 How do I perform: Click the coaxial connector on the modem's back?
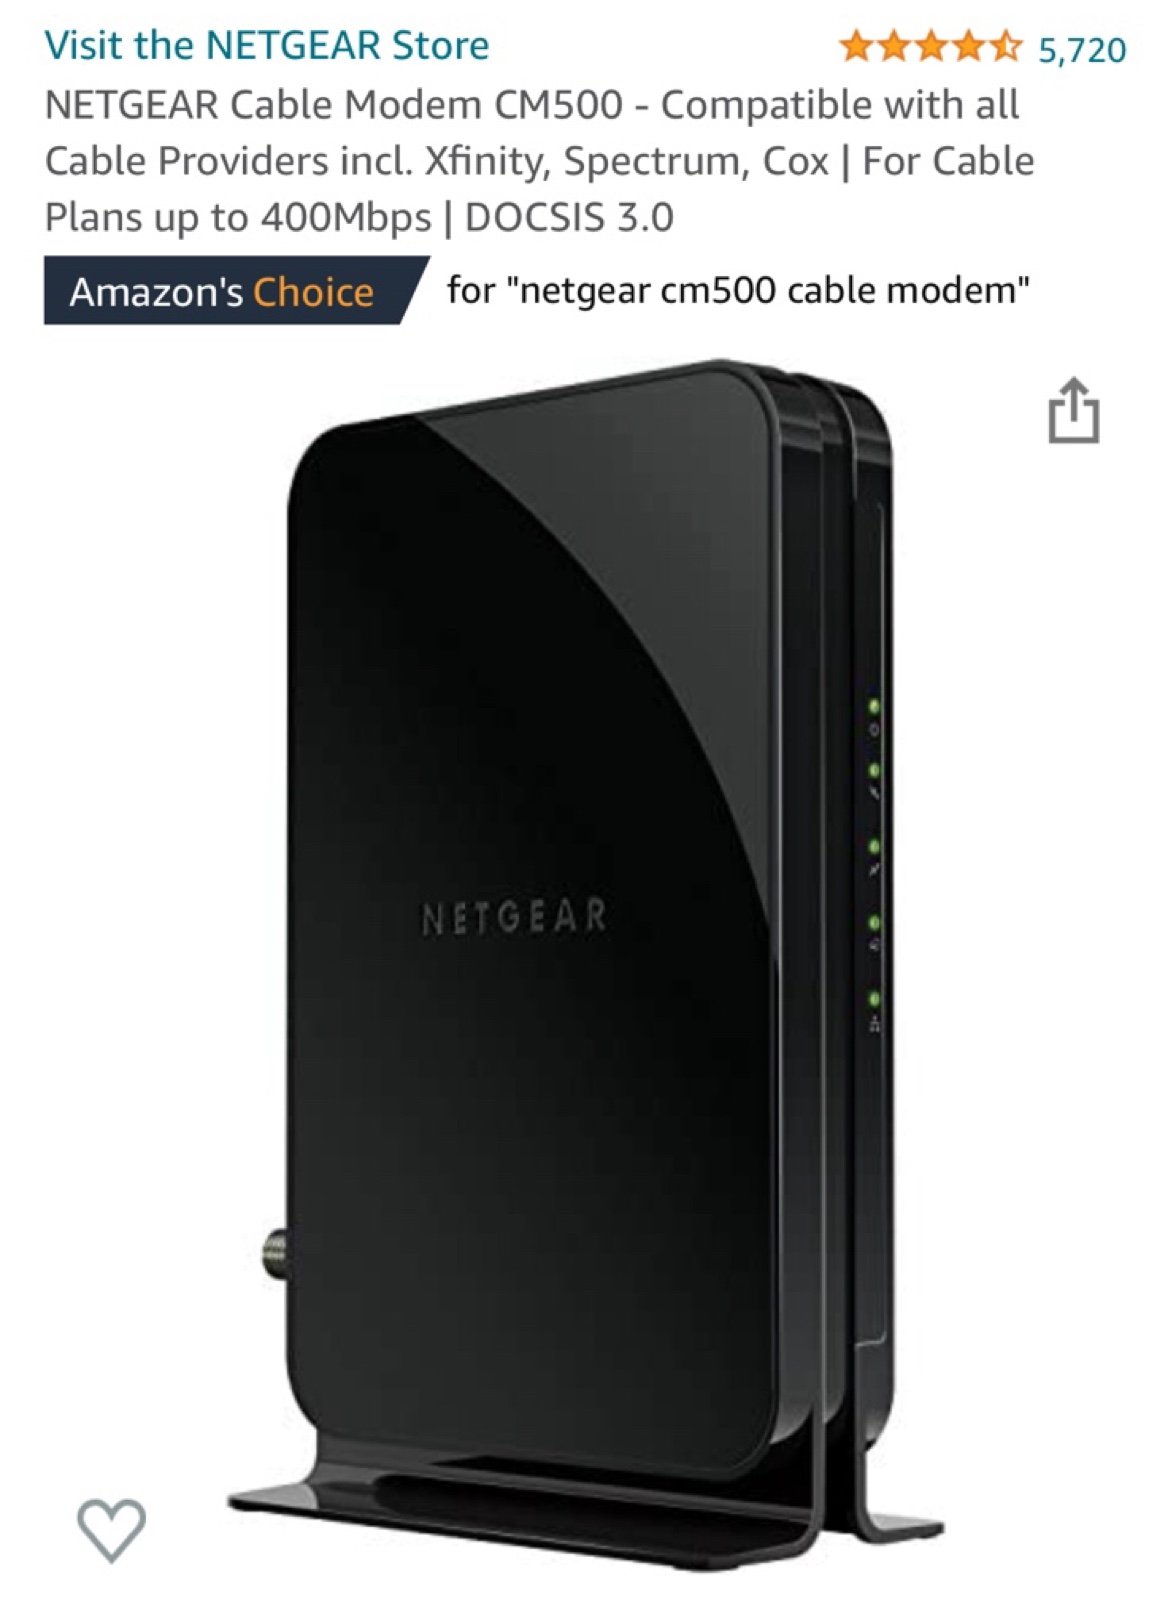coord(273,1247)
